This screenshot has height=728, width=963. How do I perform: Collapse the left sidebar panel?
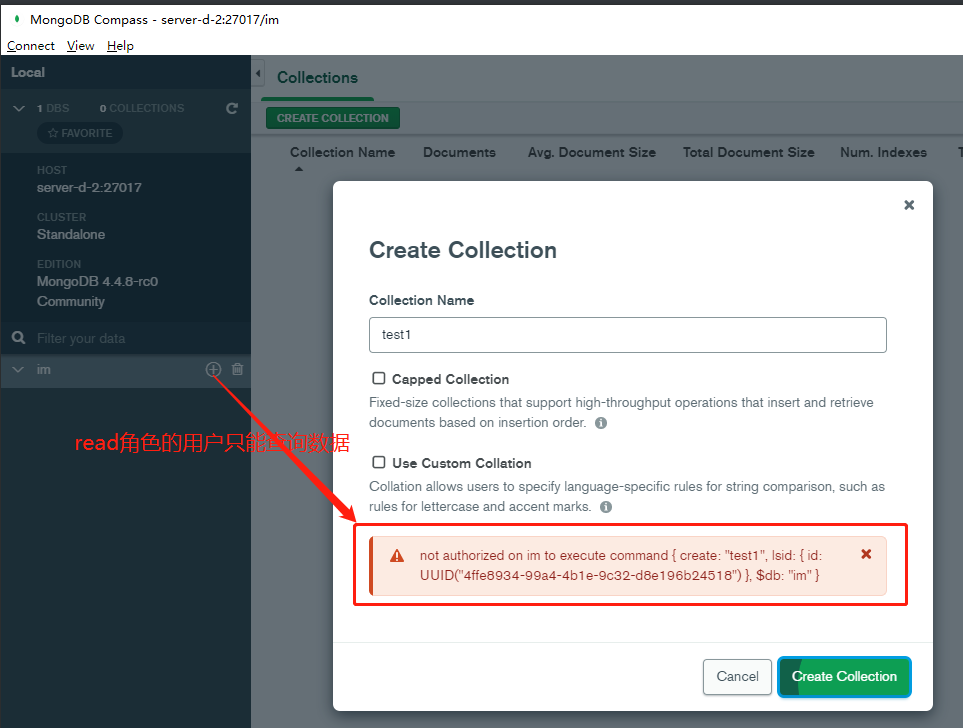(x=257, y=72)
